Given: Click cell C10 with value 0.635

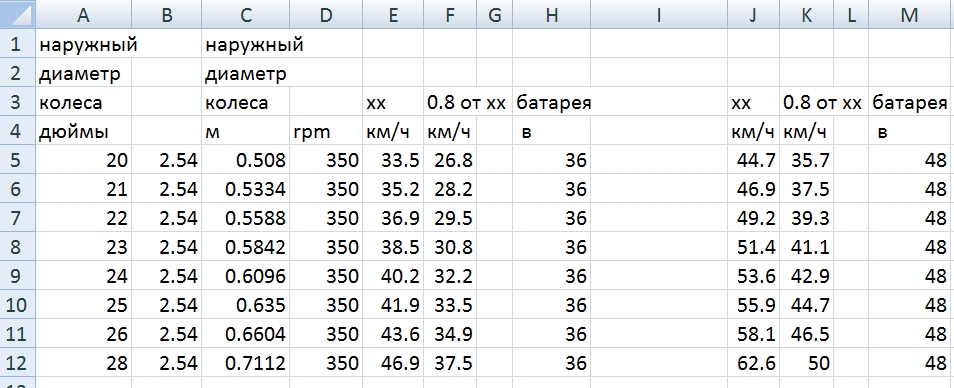Looking at the screenshot, I should (246, 305).
